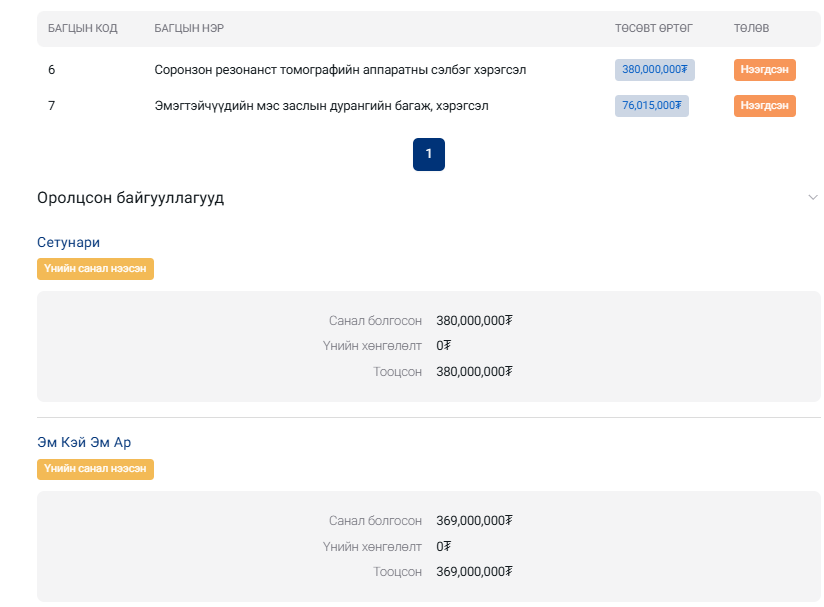
Task: Click the Нээгдсэн status badge for package 6
Action: click(764, 70)
